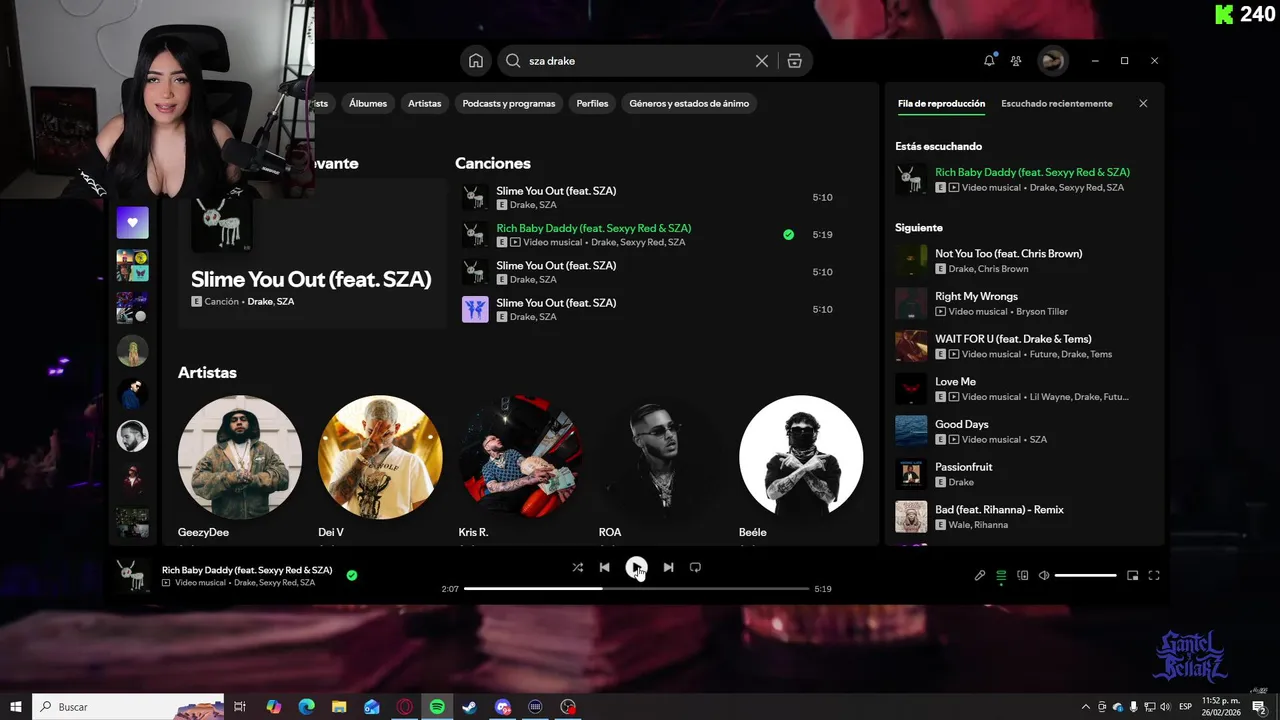Open now playing album cover thumbnail
This screenshot has width=1280, height=720.
coord(132,575)
